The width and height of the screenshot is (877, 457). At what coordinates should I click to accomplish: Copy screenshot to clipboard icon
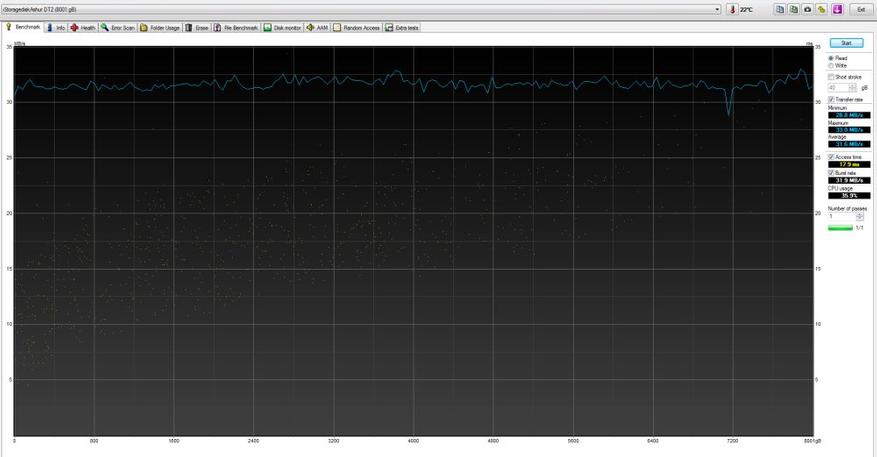(794, 10)
